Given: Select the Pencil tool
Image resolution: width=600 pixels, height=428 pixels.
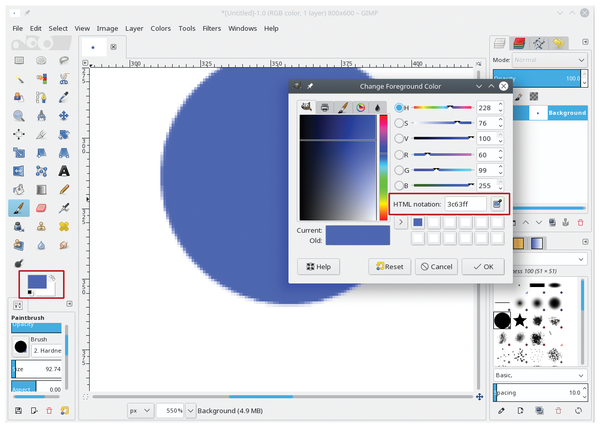Looking at the screenshot, I should point(64,189).
